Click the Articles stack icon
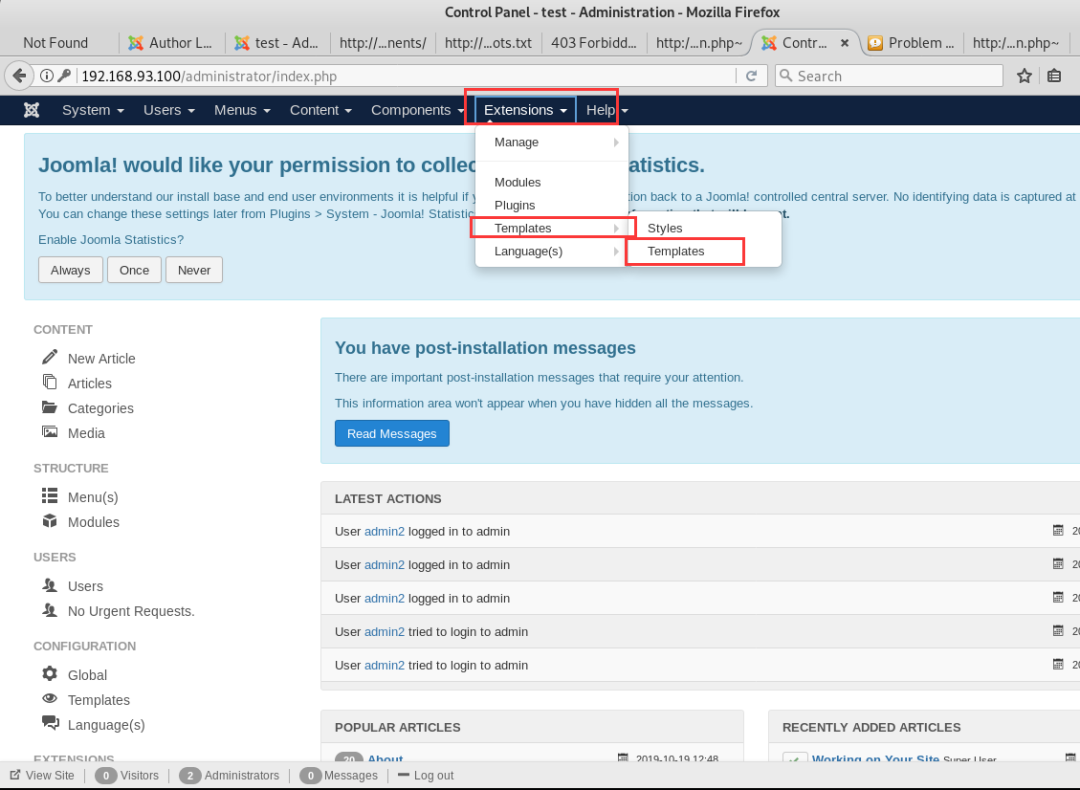 point(50,382)
